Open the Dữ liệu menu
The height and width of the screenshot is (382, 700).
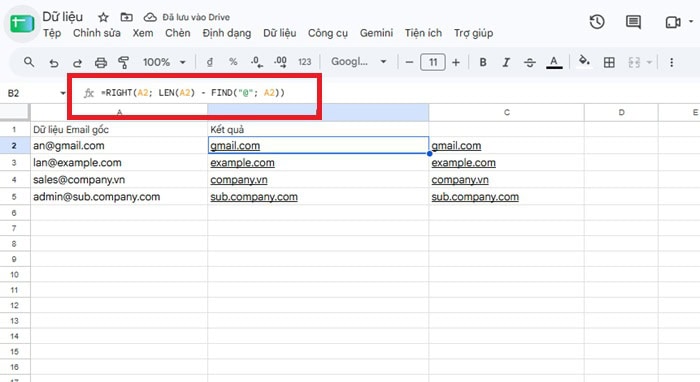(279, 33)
